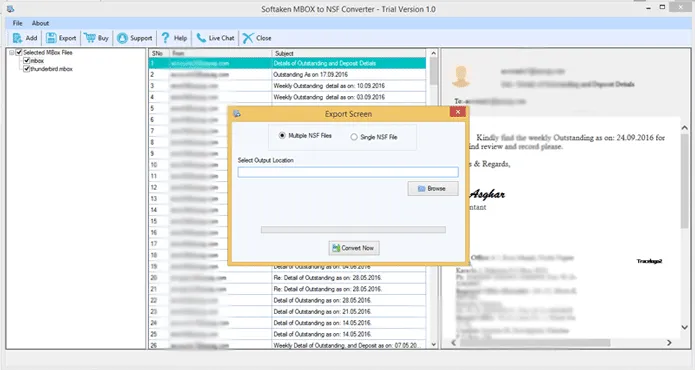Select email Weekly Outstanding detail 10.09.2016
The width and height of the screenshot is (695, 370).
(287, 86)
